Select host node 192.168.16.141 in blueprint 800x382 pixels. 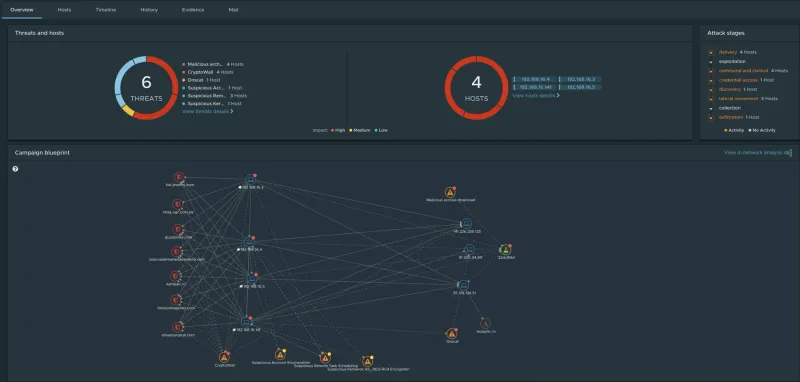click(246, 321)
